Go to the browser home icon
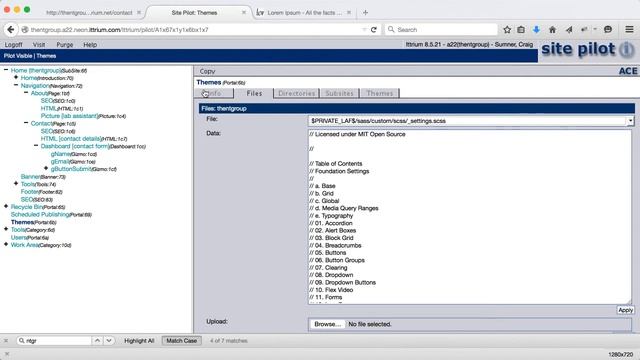This screenshot has width=640, height=360. 552,29
